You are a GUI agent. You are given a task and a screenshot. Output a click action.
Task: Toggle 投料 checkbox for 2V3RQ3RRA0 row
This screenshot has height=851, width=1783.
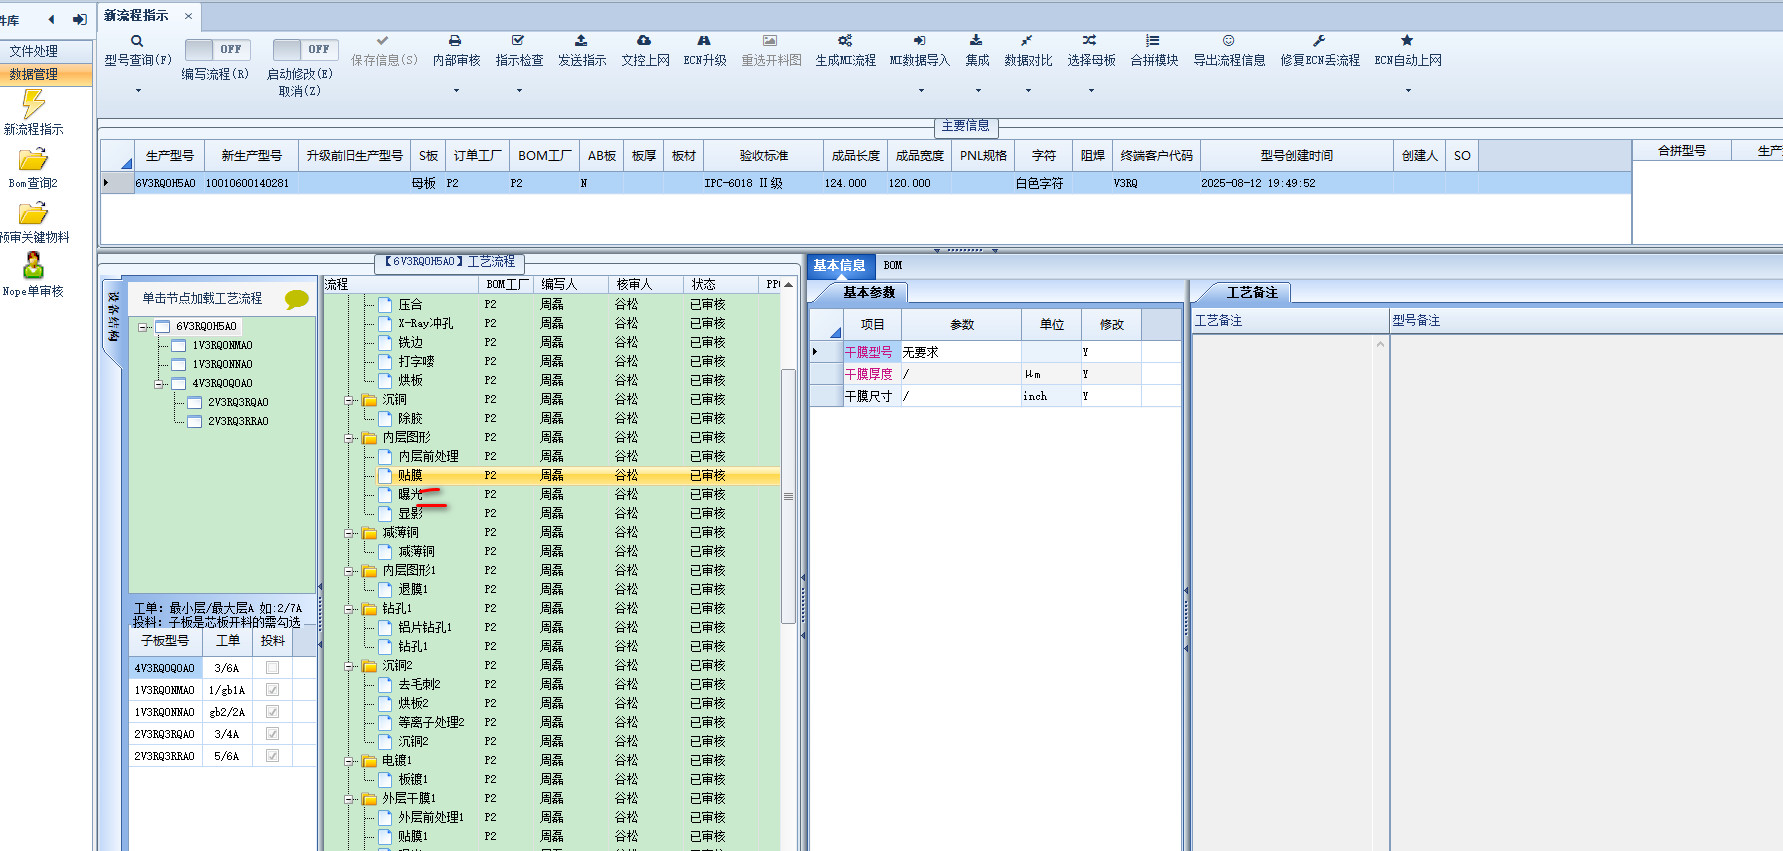tap(272, 756)
